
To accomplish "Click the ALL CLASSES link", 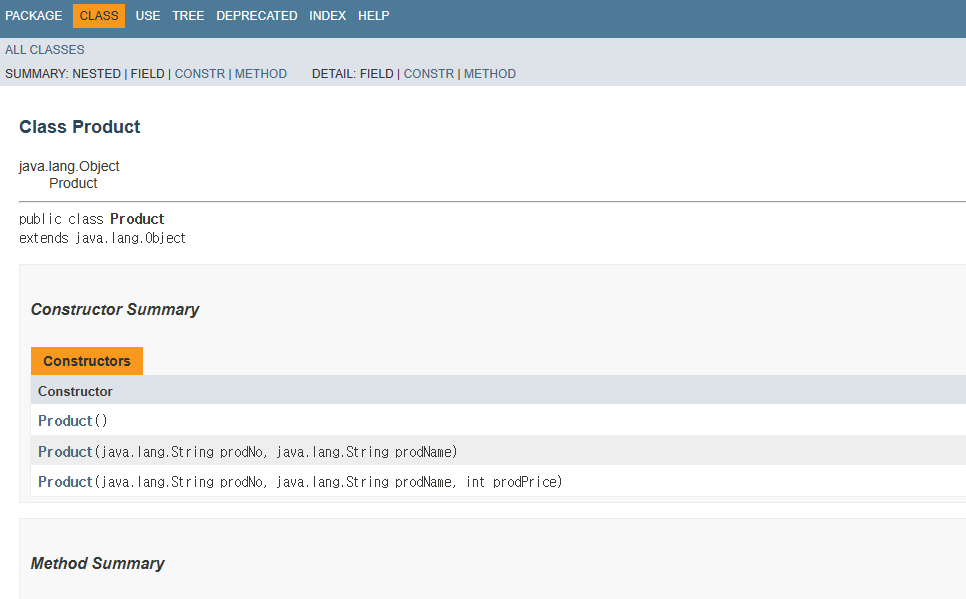I will (x=45, y=50).
